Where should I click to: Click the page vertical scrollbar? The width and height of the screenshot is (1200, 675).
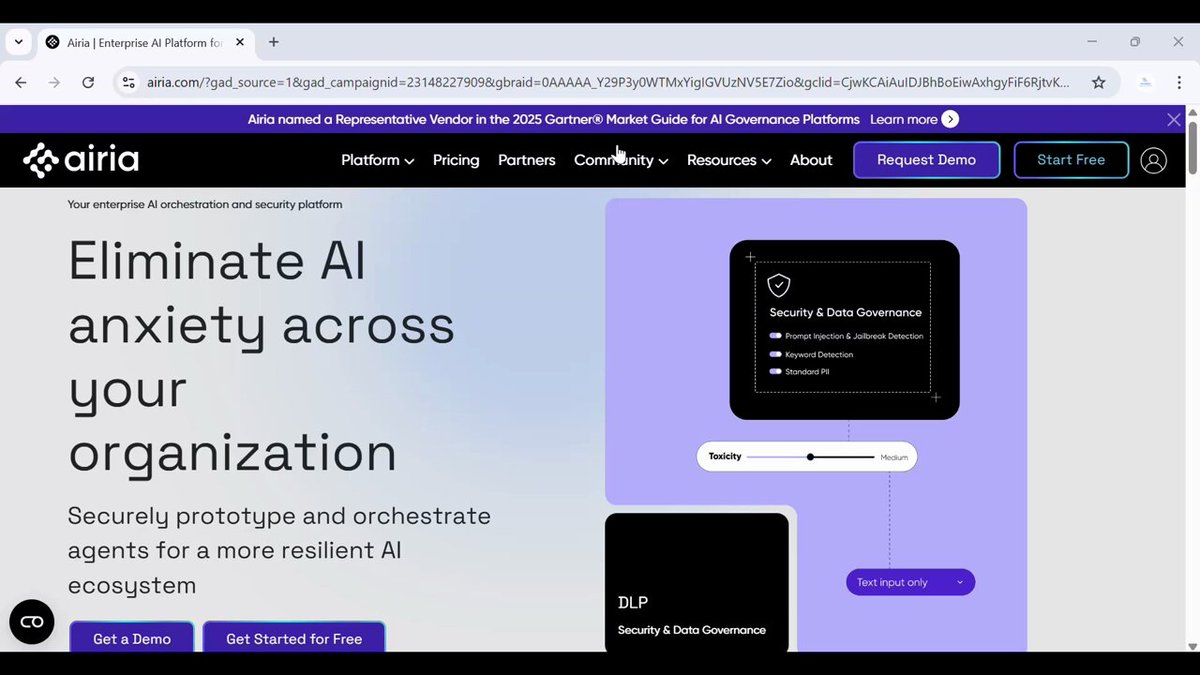1191,148
